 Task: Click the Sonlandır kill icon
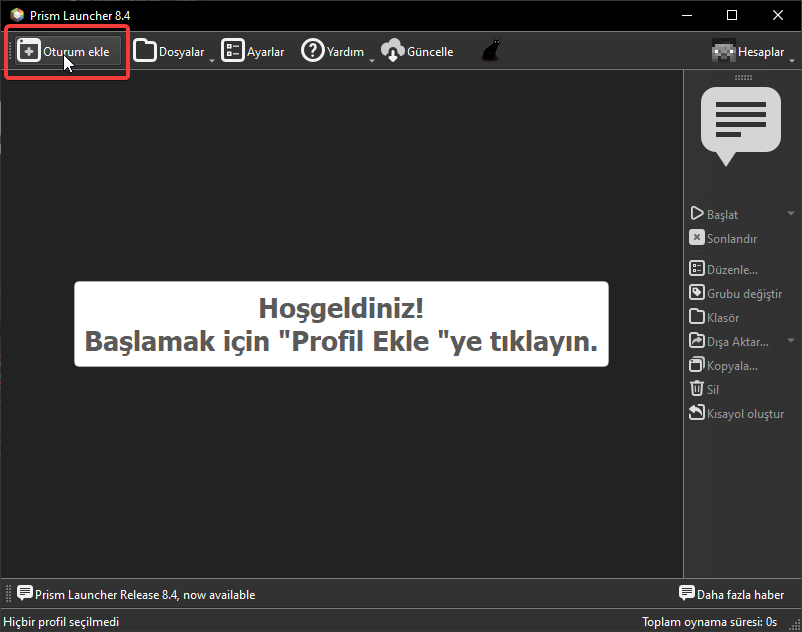coord(697,238)
